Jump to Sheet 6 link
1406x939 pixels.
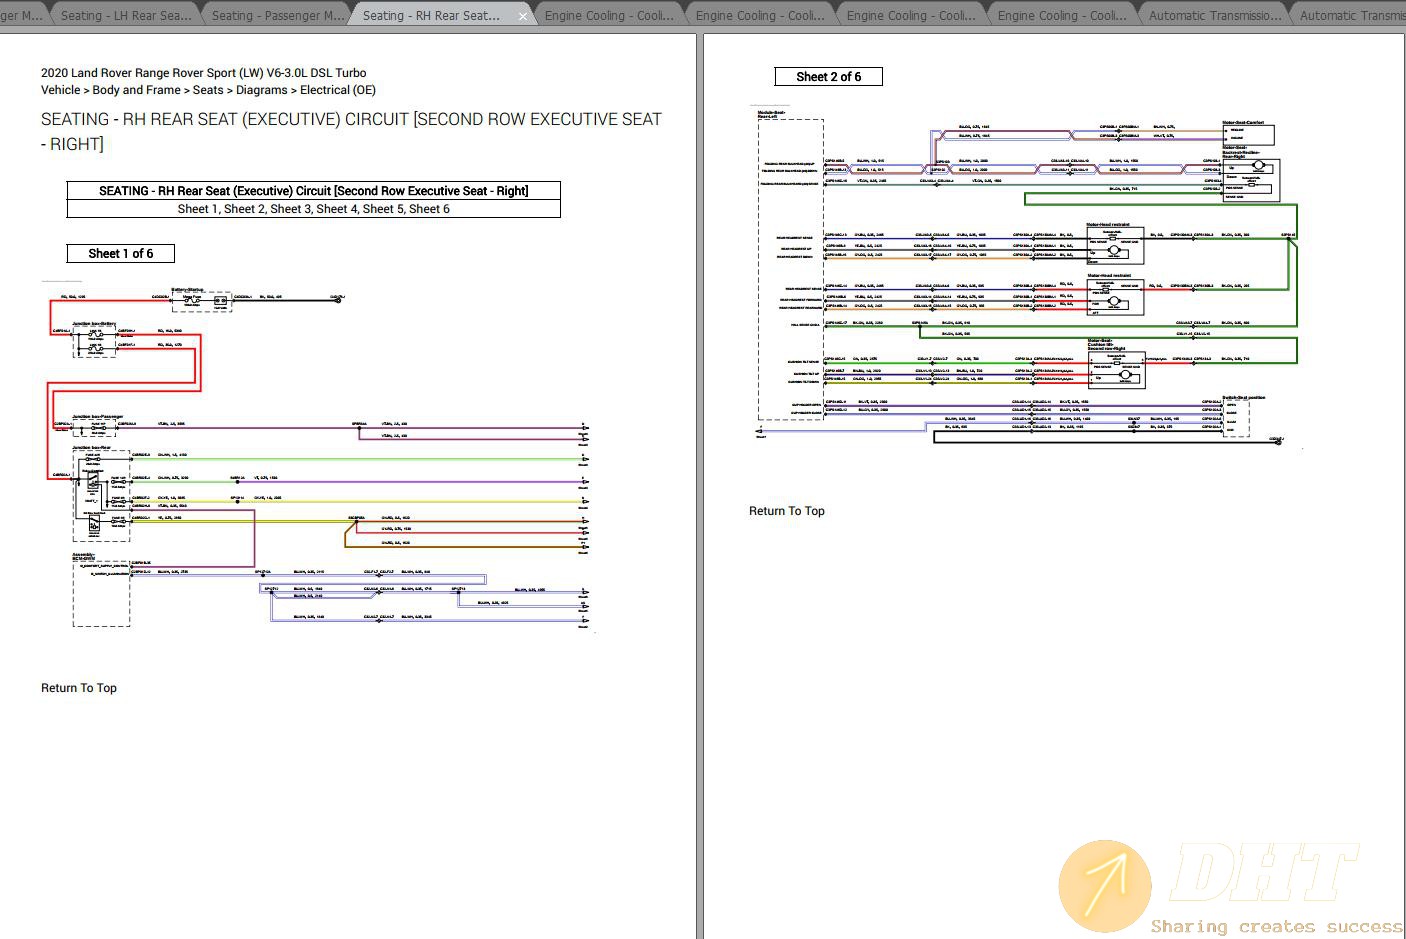pos(429,209)
